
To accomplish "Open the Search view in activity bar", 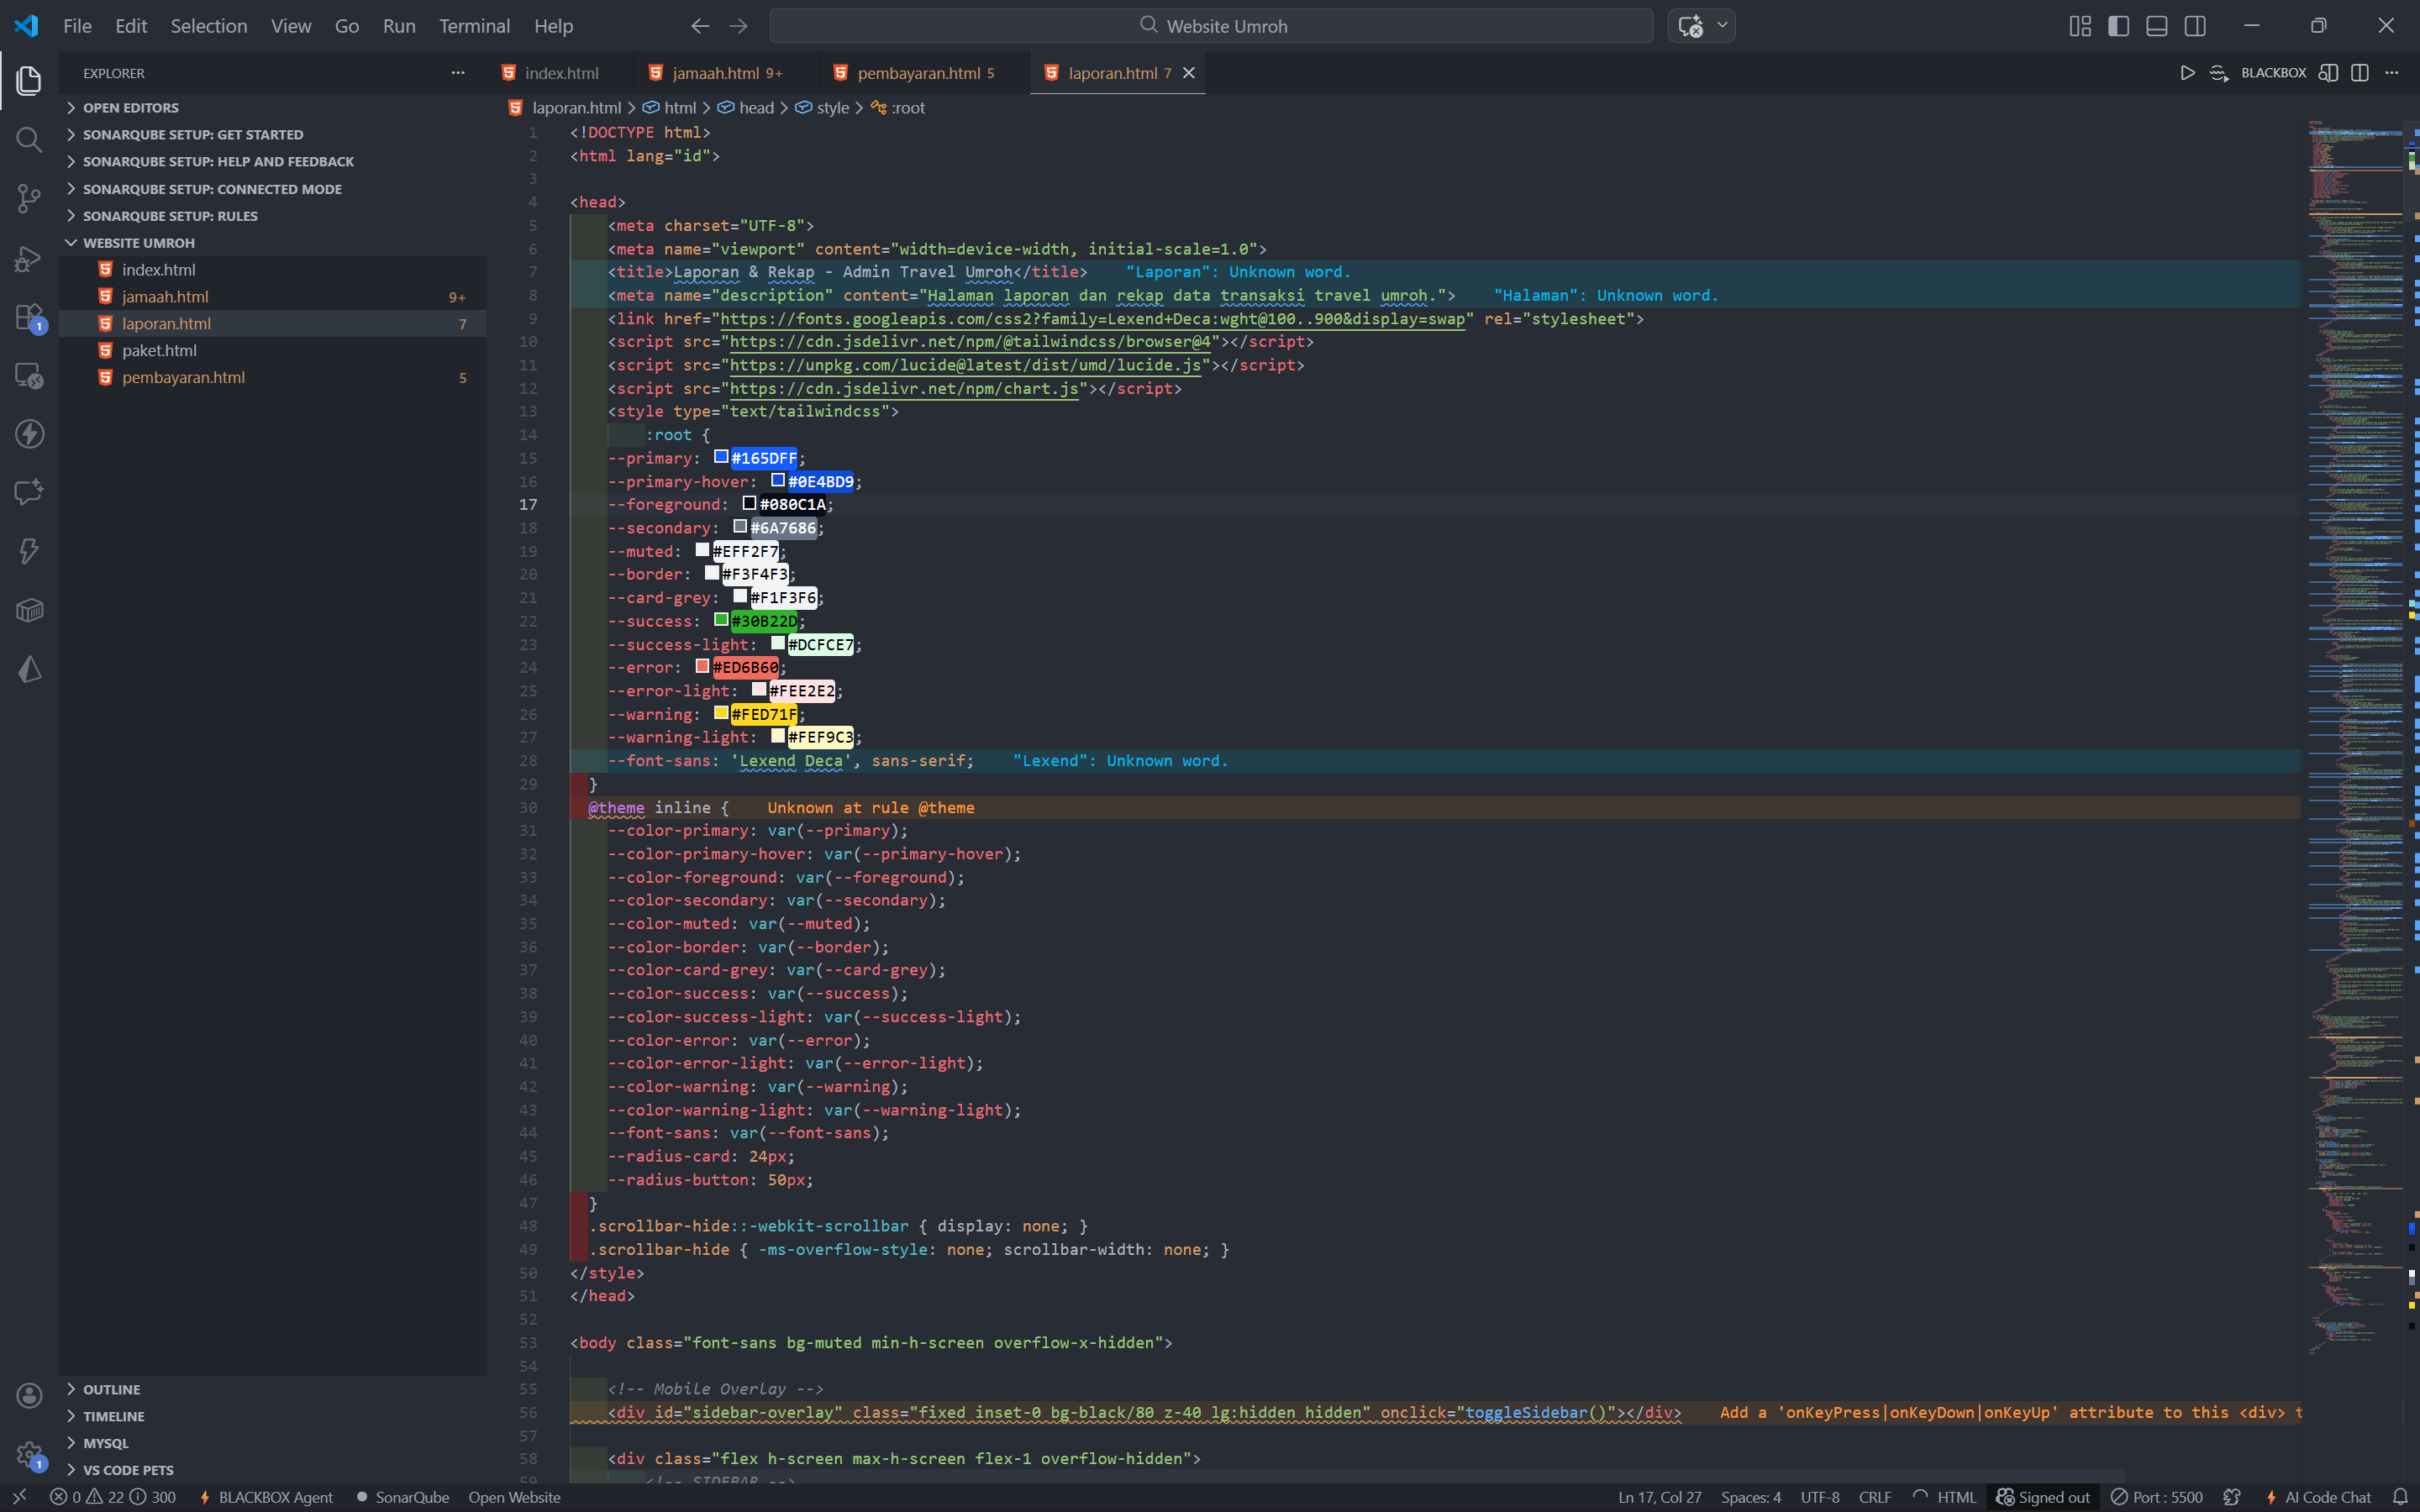I will click(29, 139).
